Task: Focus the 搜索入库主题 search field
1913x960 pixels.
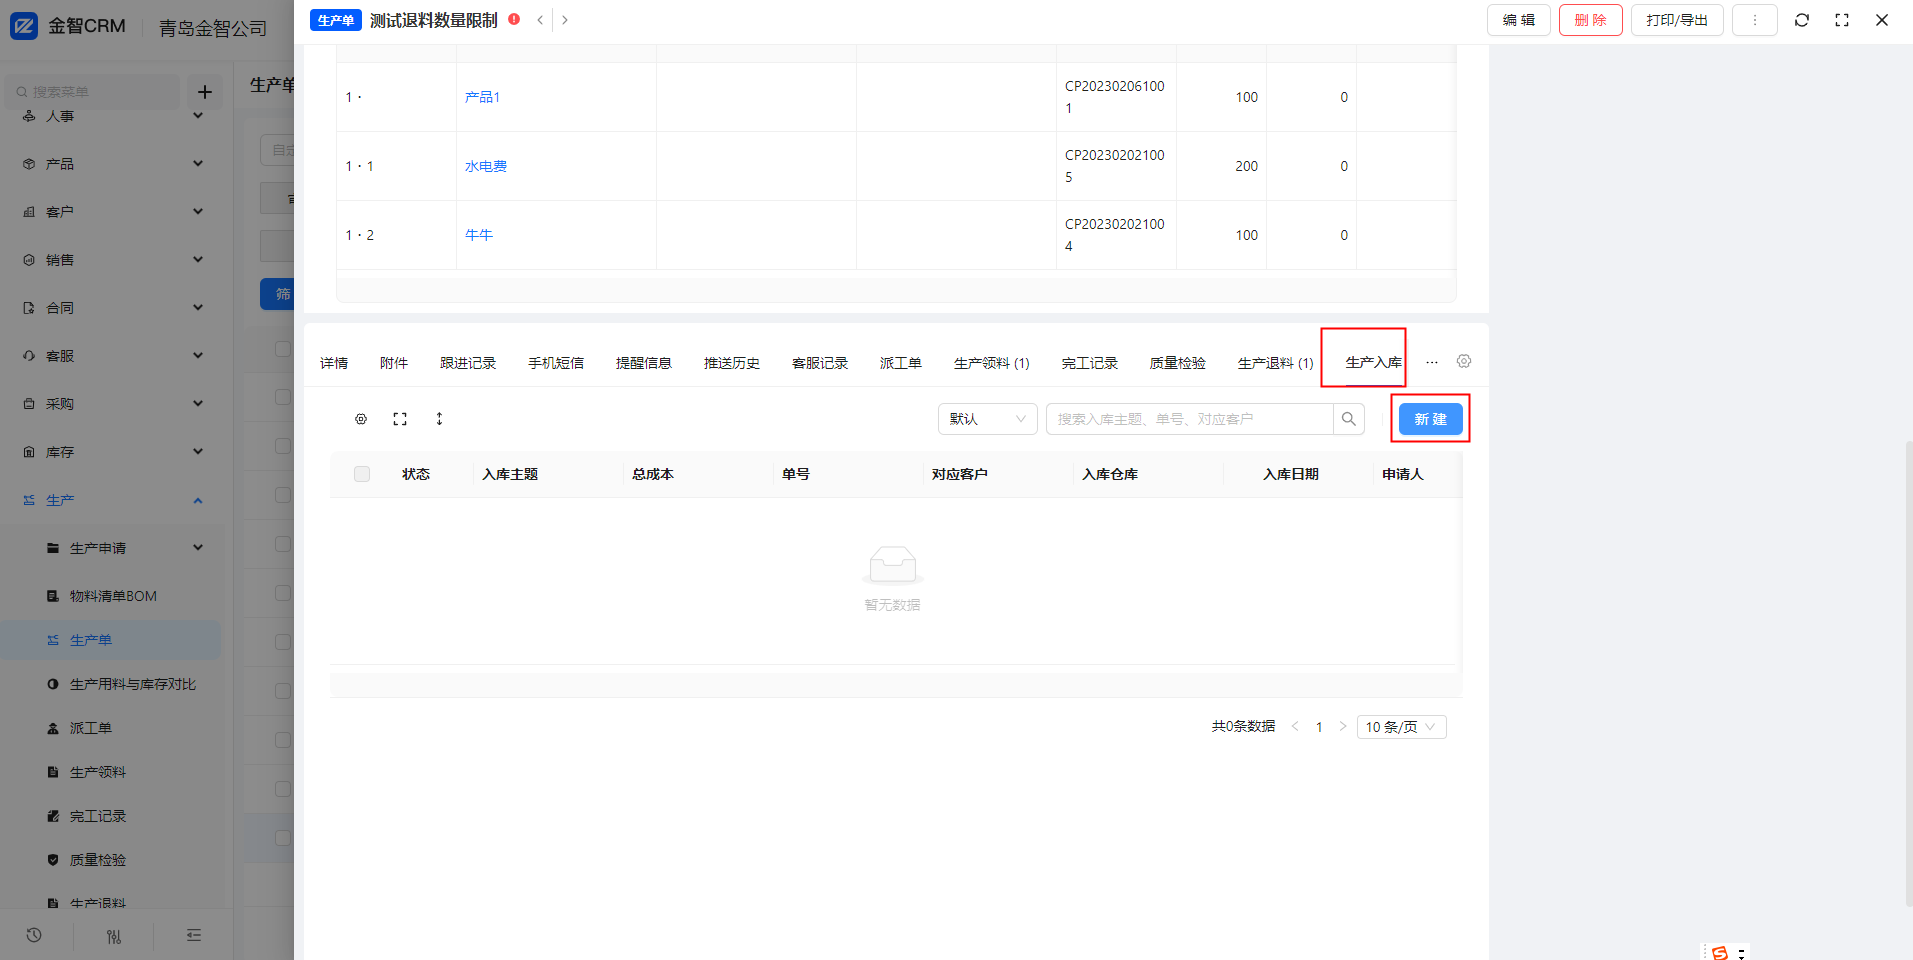Action: point(1190,419)
